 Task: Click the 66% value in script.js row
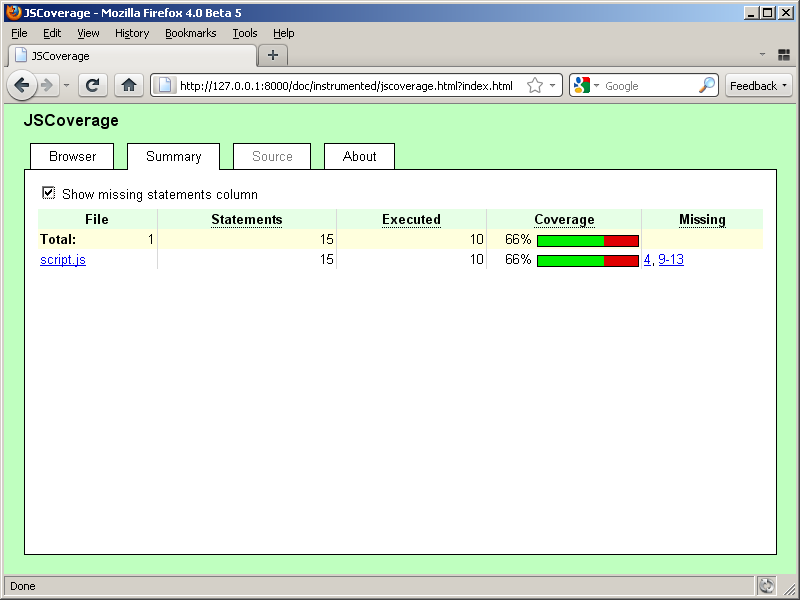[x=518, y=259]
